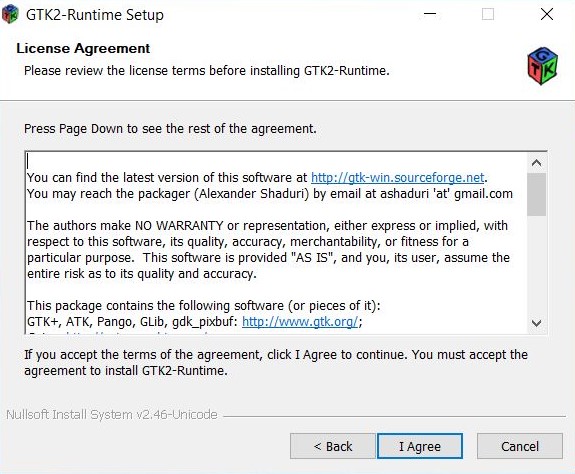The image size is (575, 474).
Task: Go back with the < Back button
Action: click(x=333, y=446)
